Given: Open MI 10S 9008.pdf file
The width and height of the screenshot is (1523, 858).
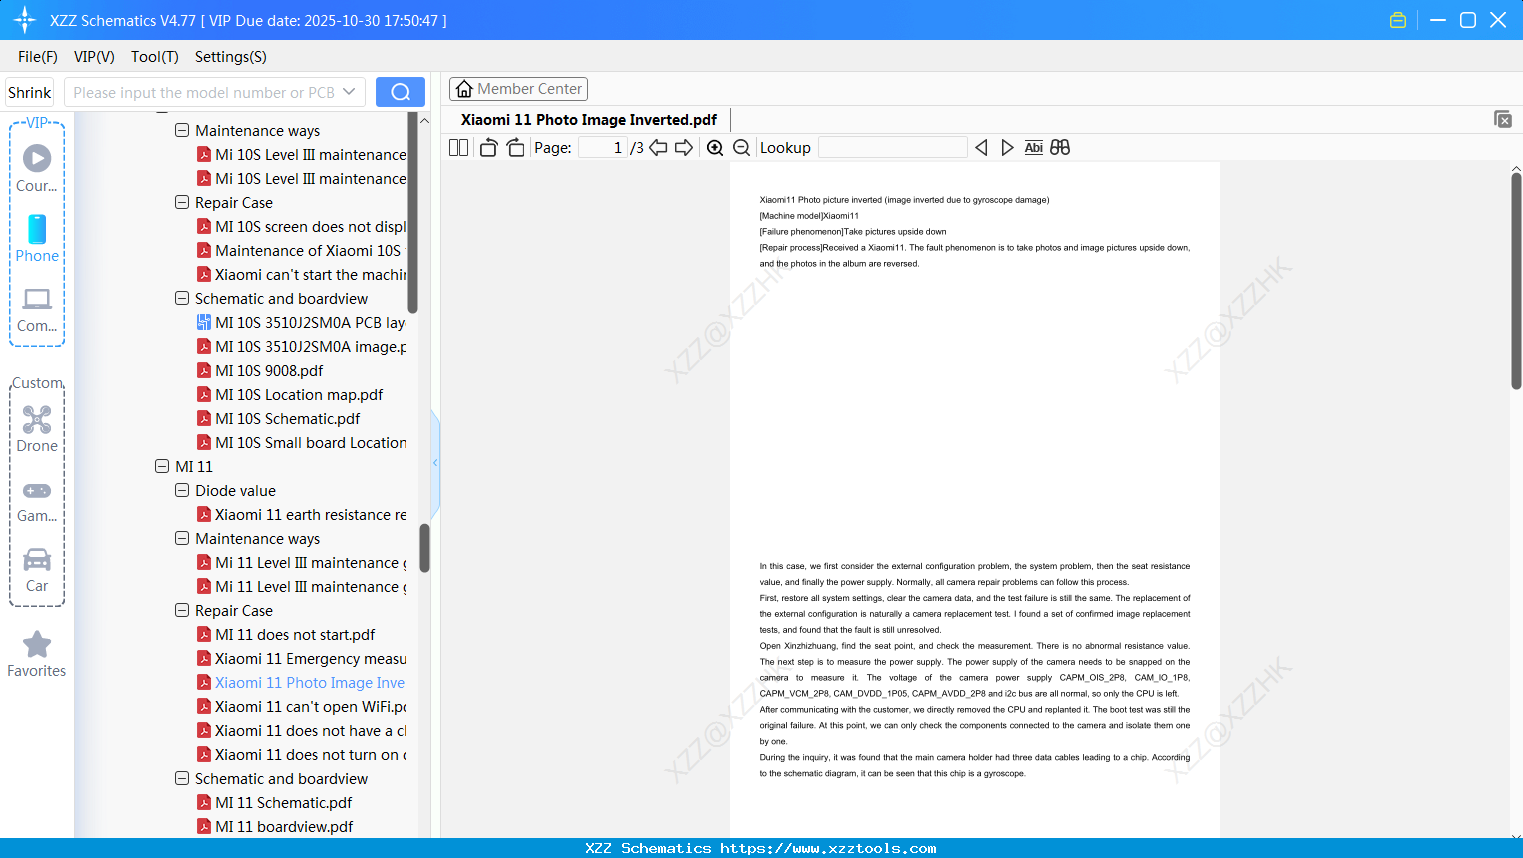Looking at the screenshot, I should (x=260, y=371).
